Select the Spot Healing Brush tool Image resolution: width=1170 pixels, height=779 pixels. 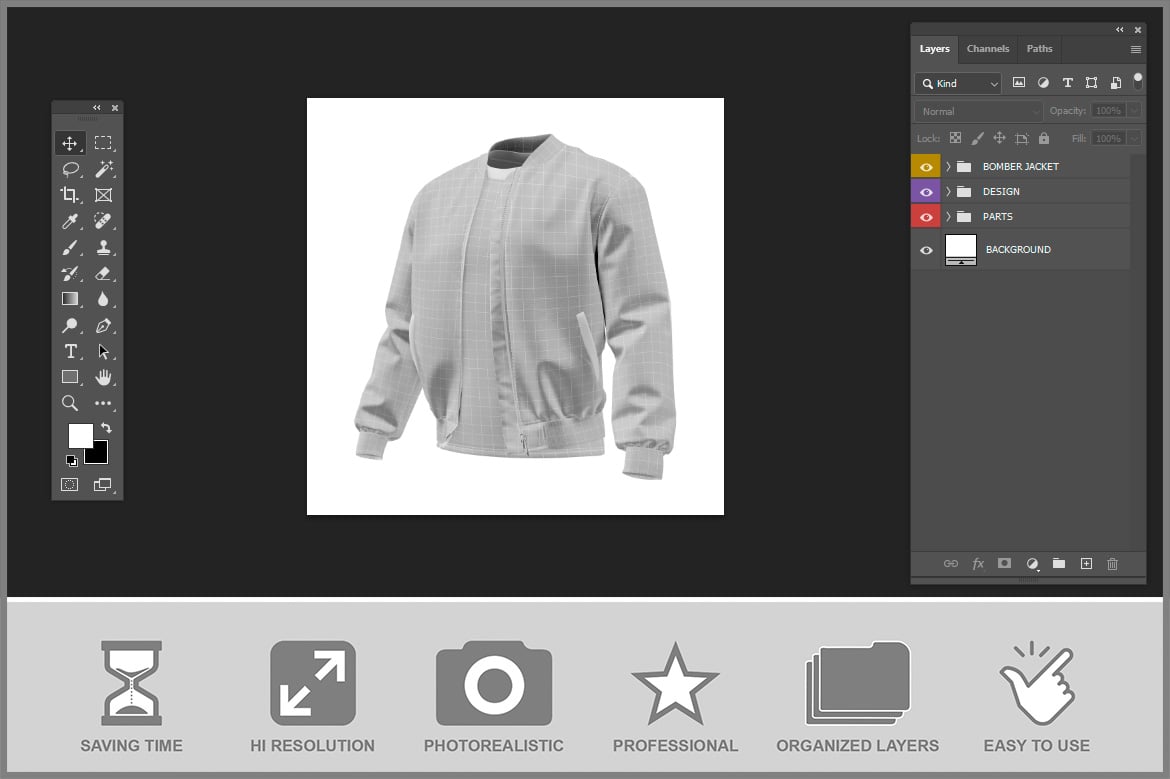103,222
